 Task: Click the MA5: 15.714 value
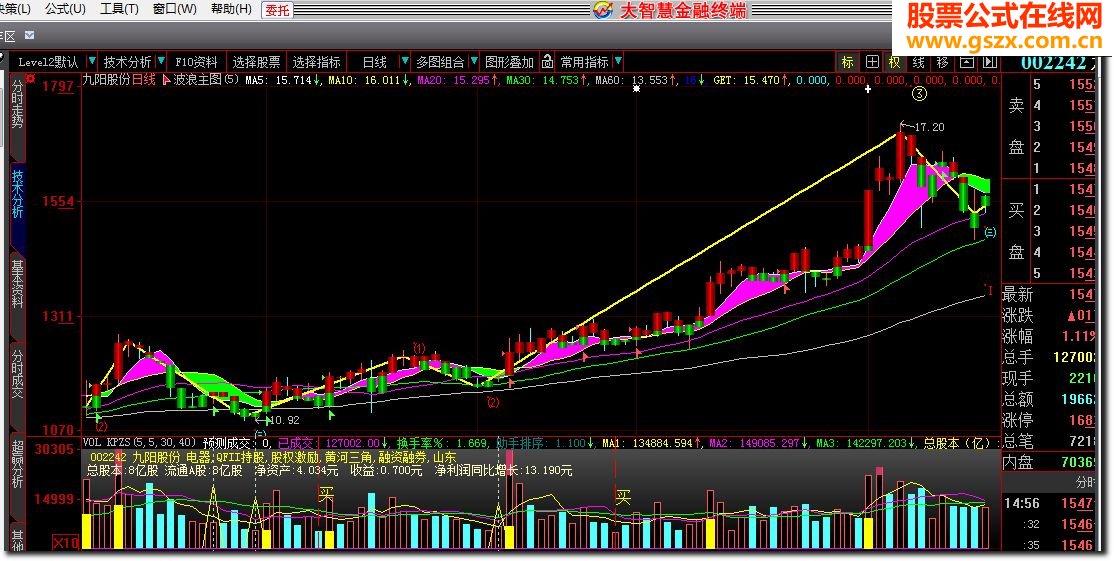(278, 80)
